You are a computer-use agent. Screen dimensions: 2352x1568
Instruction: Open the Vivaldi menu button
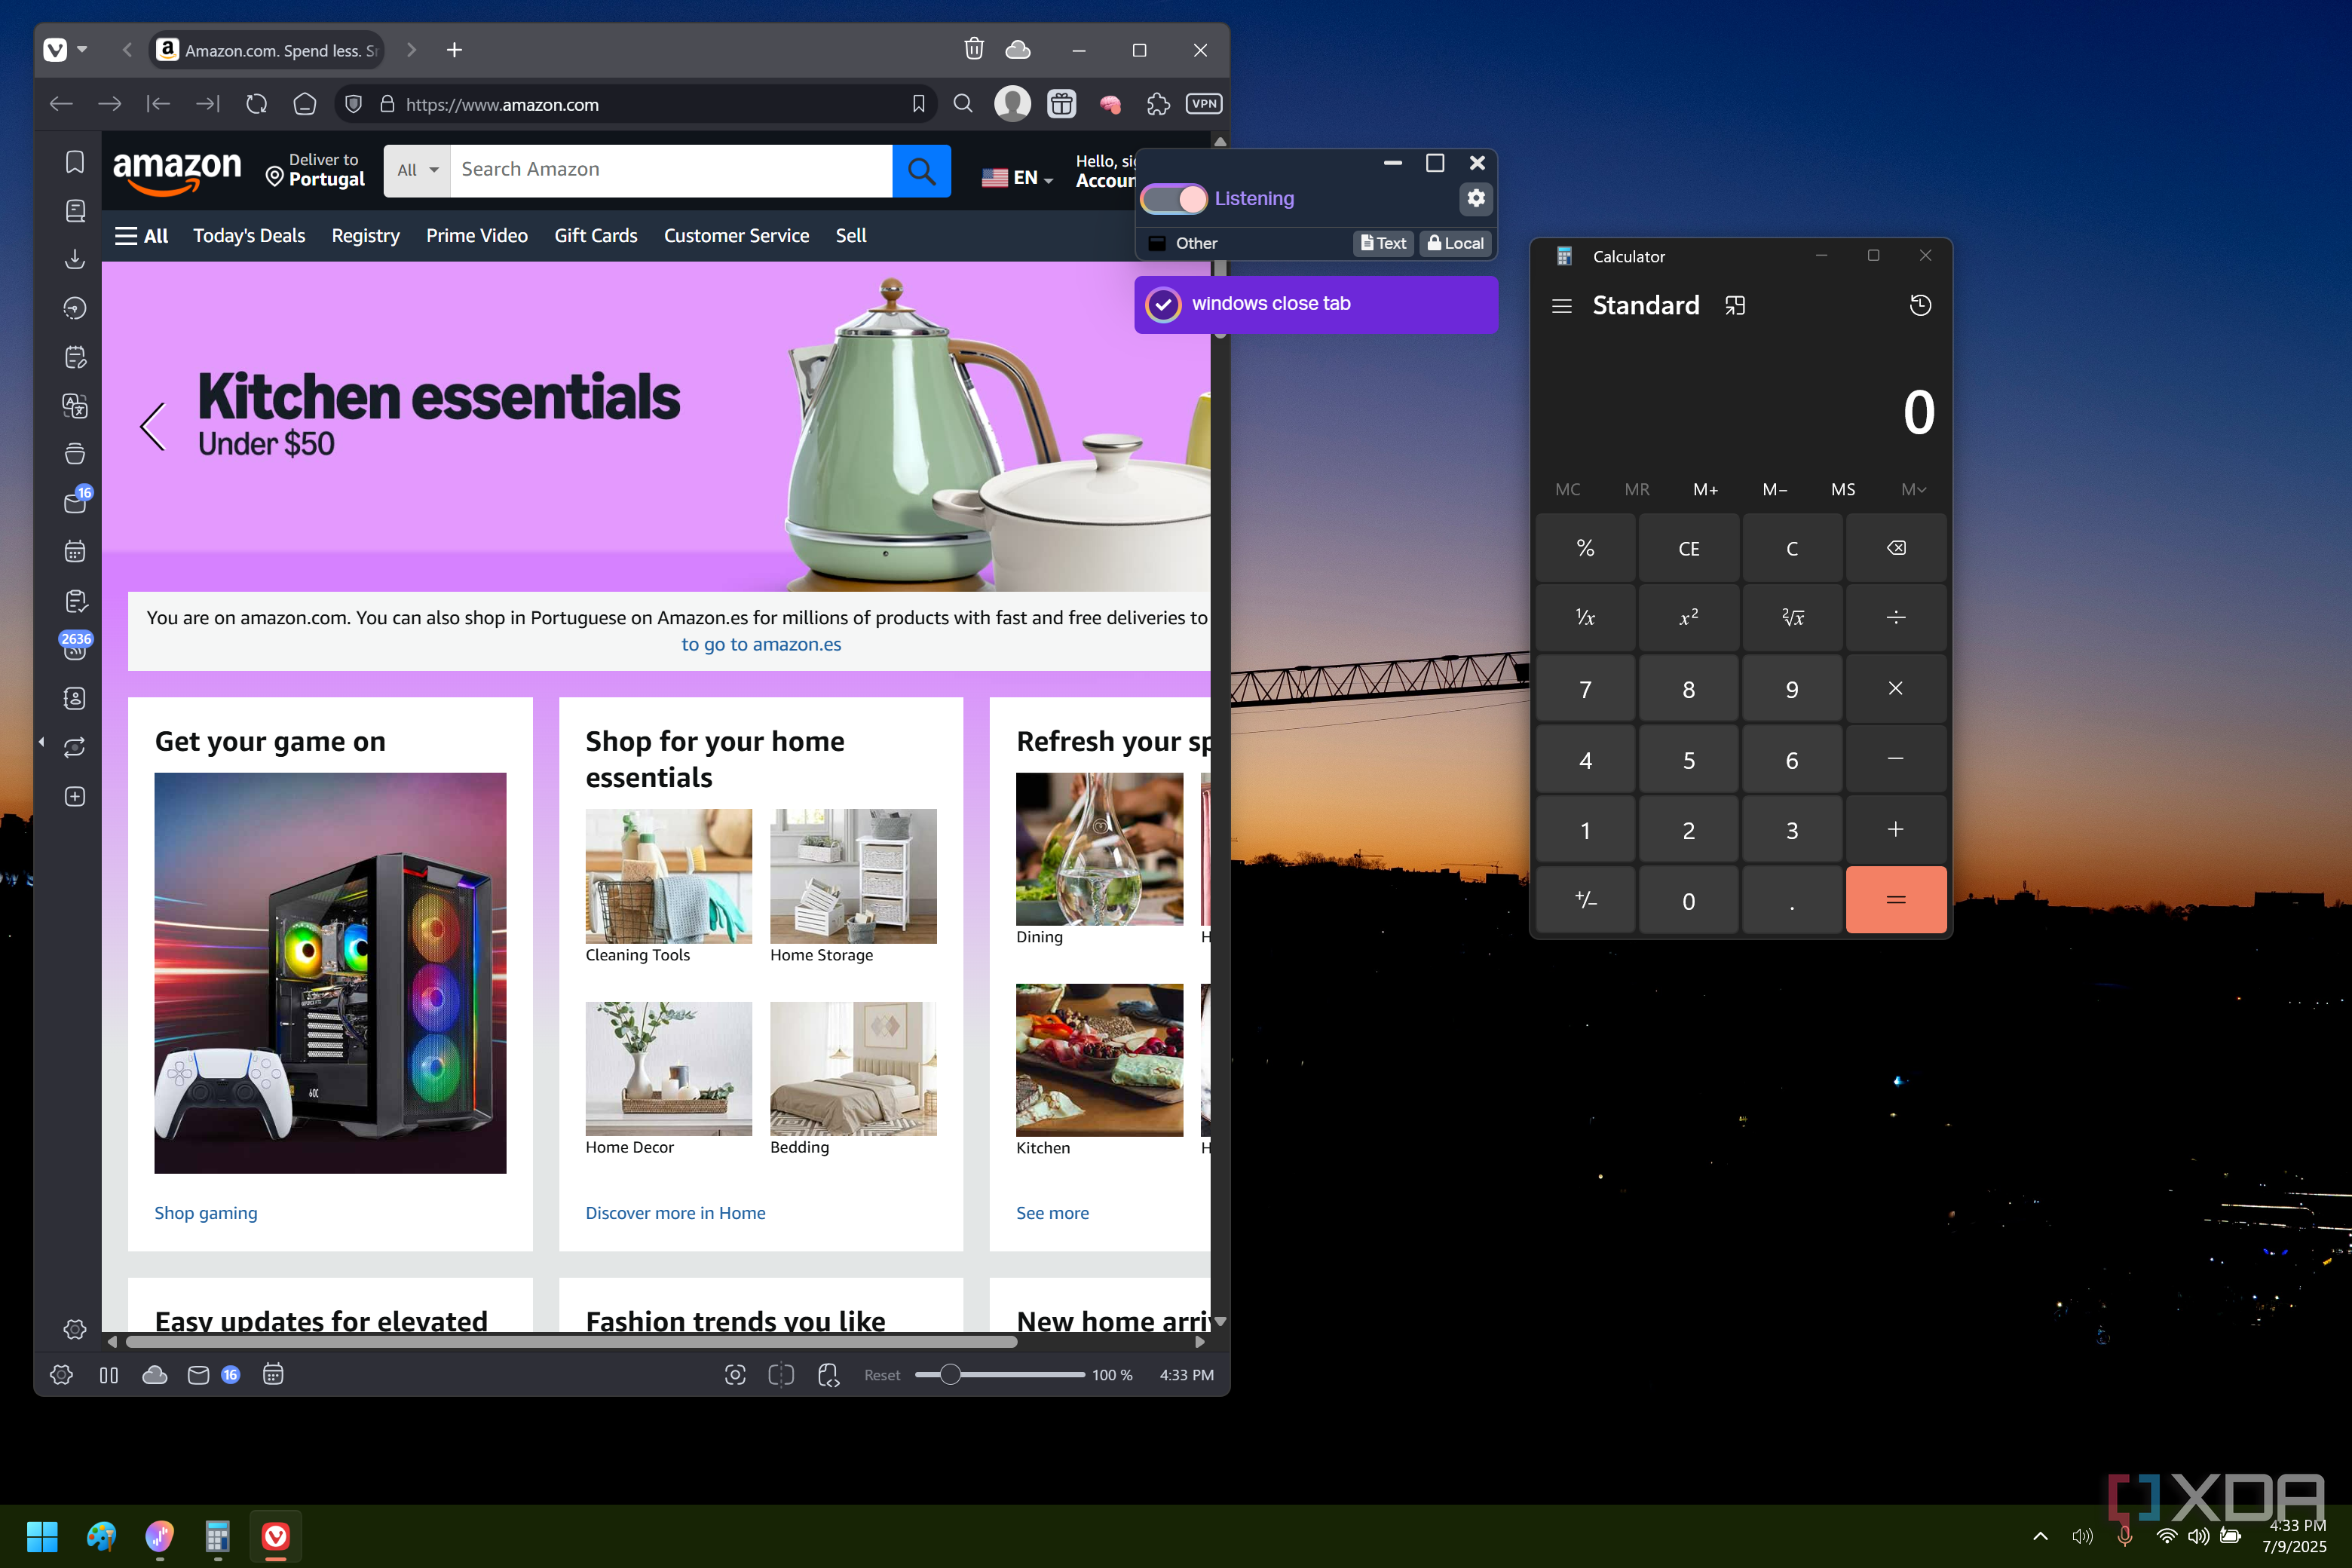point(56,50)
